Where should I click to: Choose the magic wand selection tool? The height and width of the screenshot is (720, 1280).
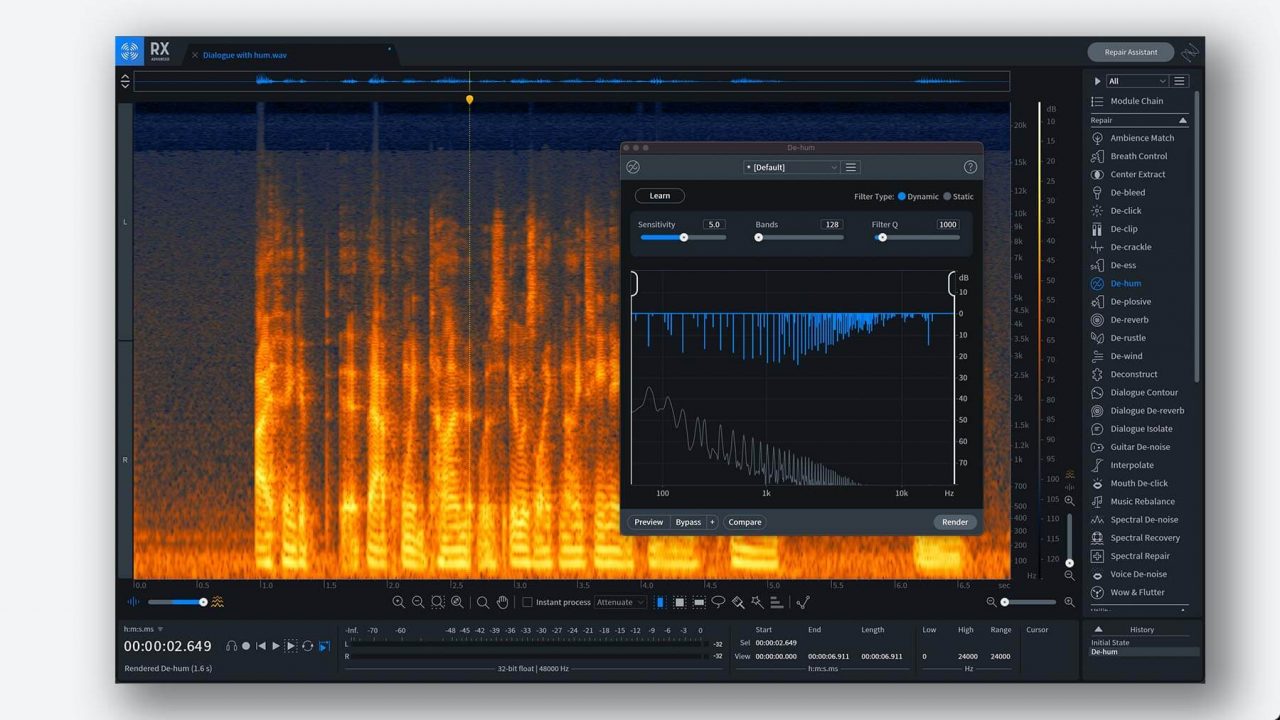pyautogui.click(x=758, y=602)
